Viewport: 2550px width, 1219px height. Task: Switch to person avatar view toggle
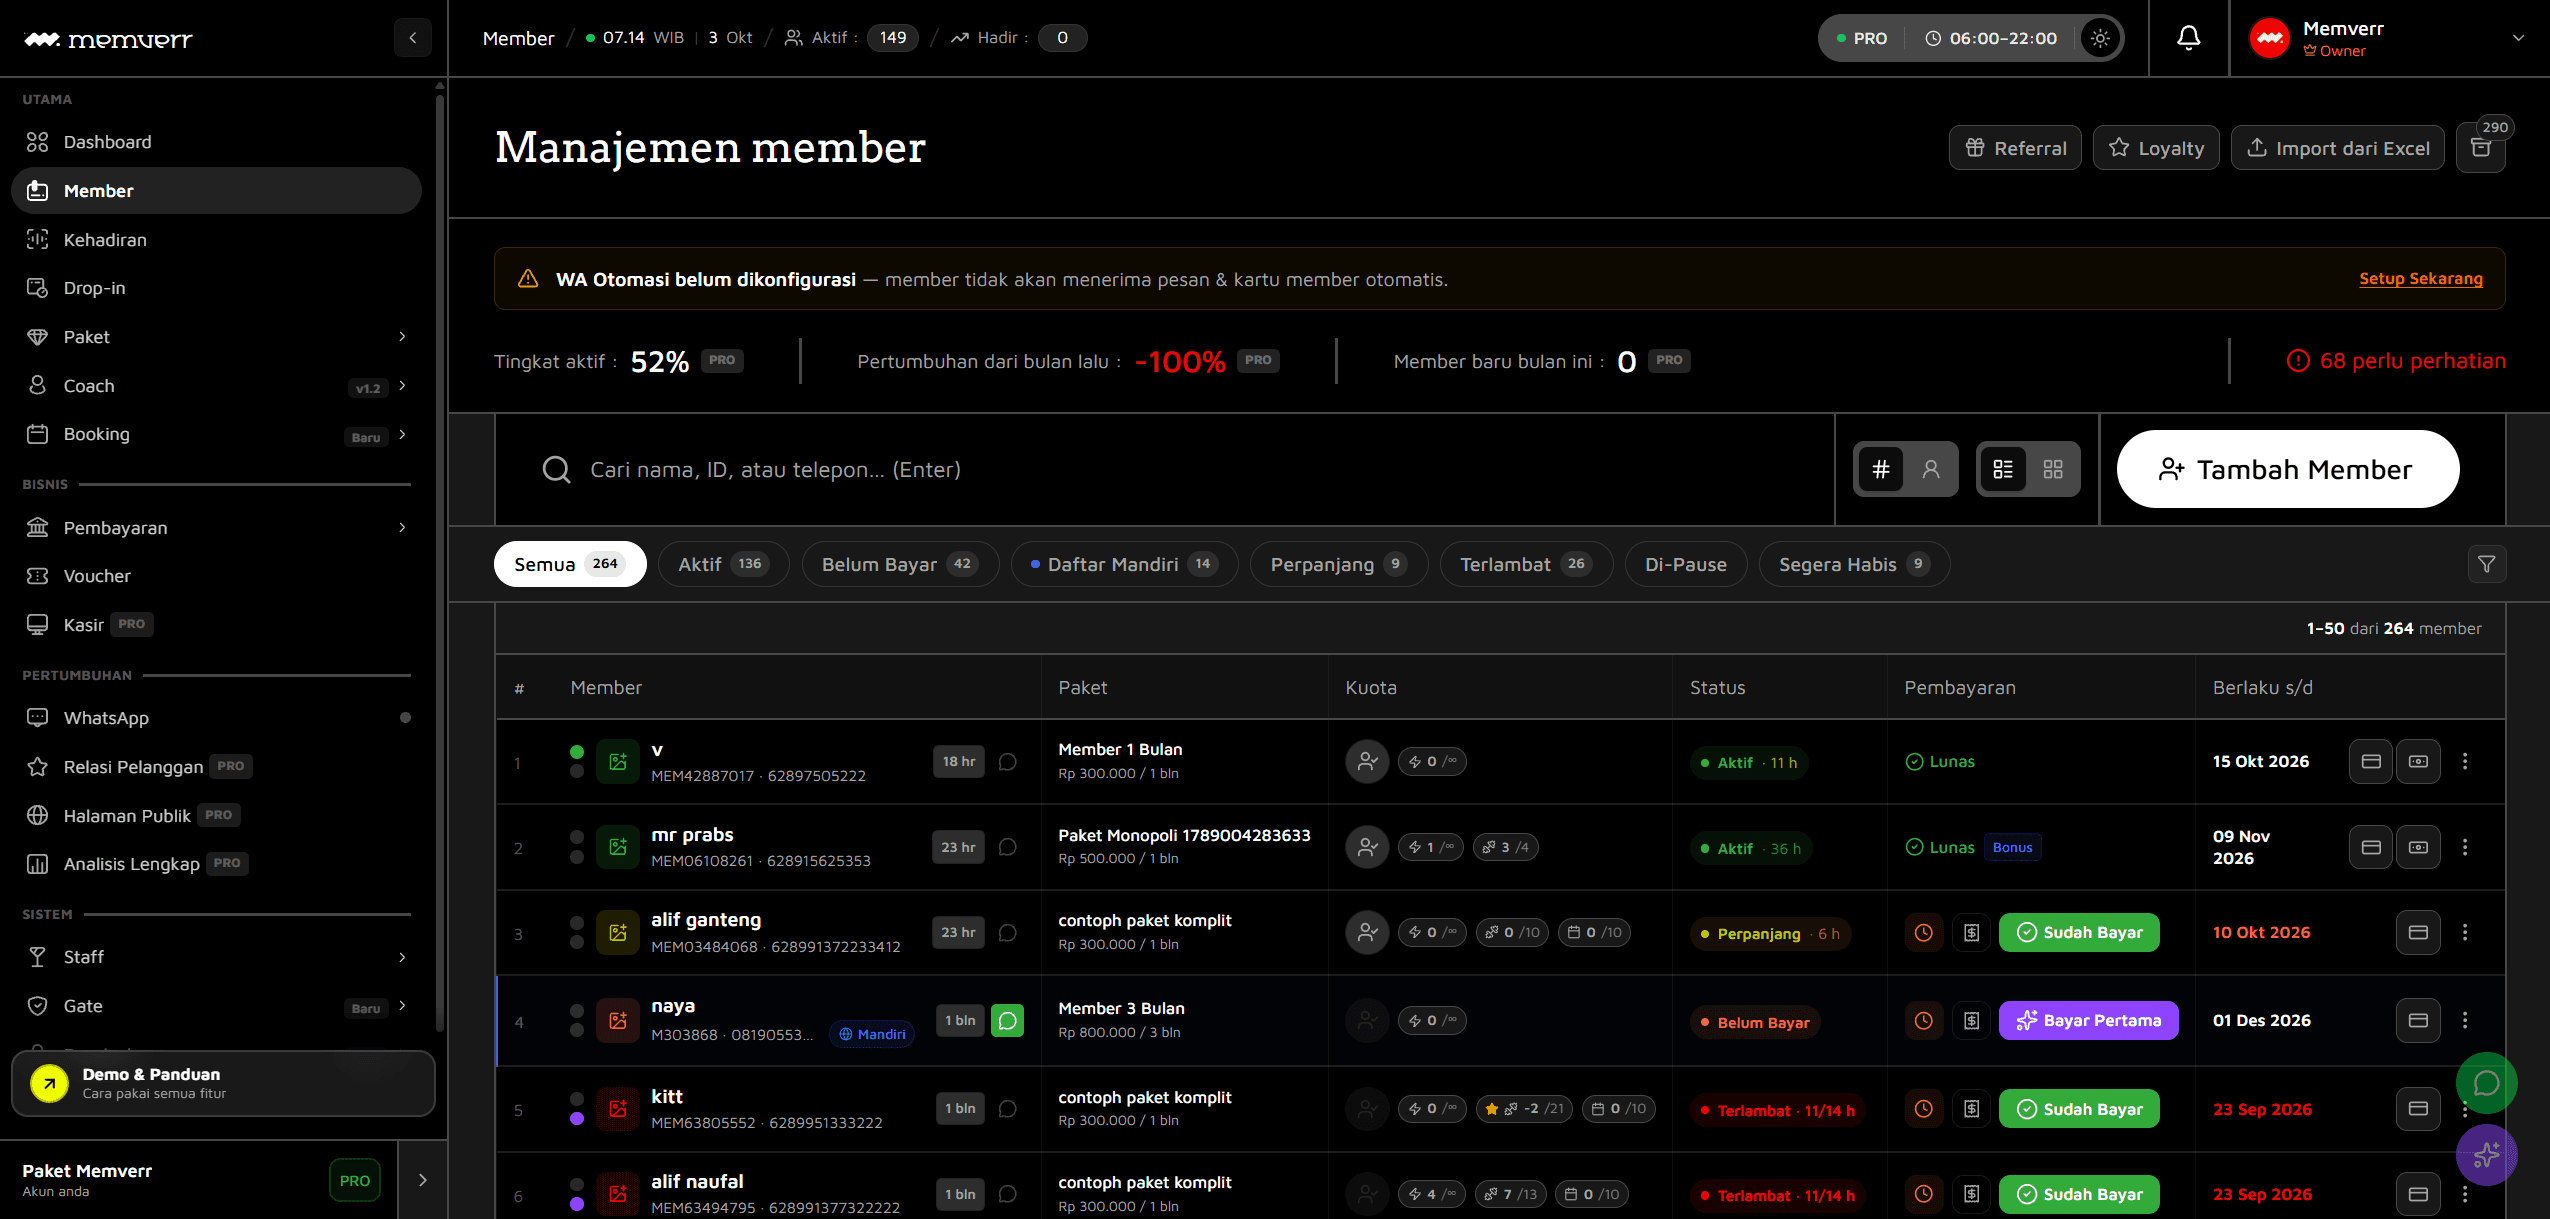click(x=1931, y=469)
